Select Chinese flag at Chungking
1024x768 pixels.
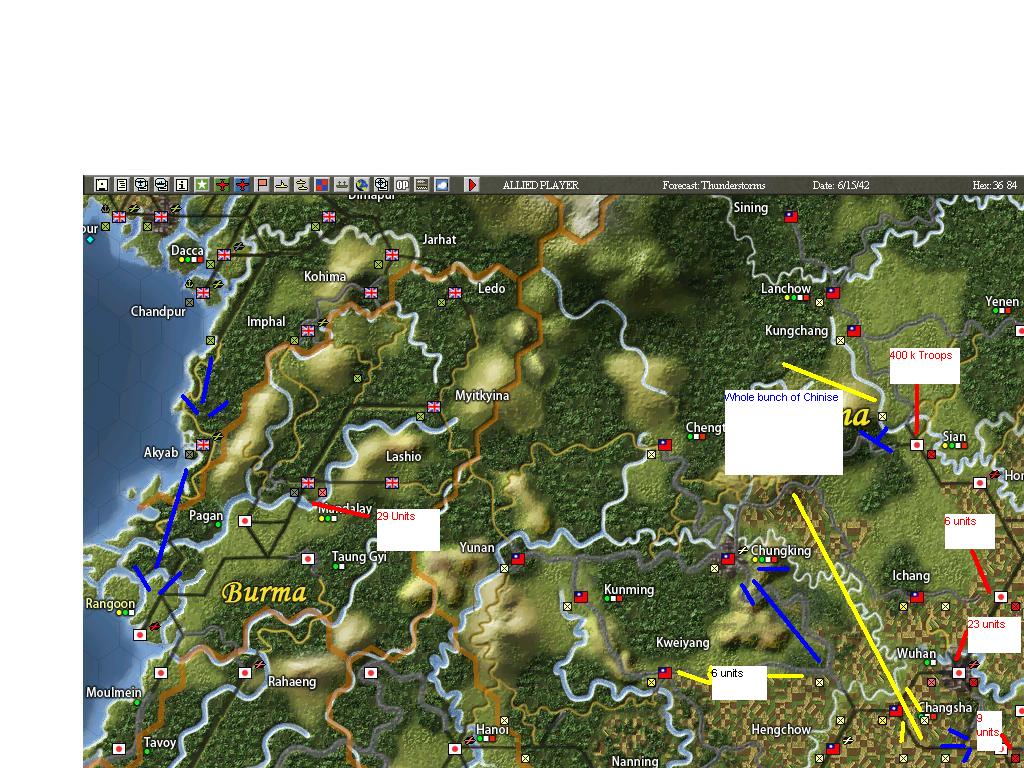point(728,558)
